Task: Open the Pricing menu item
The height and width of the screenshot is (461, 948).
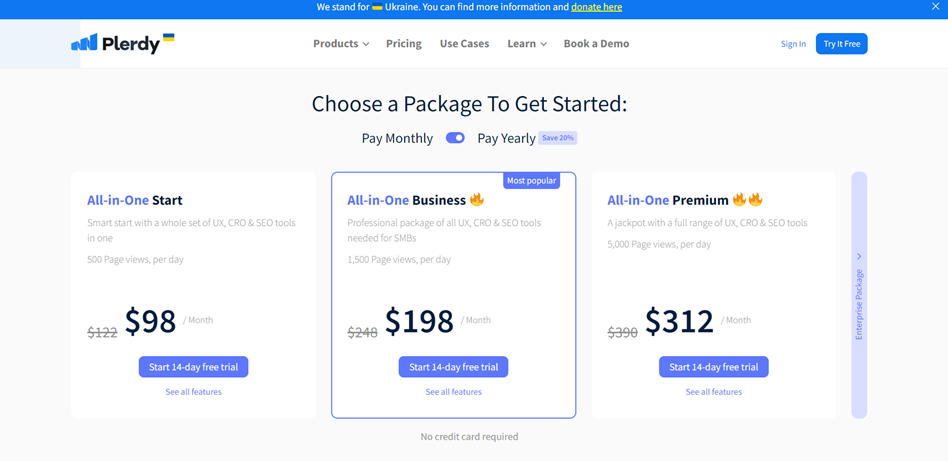Action: point(404,44)
